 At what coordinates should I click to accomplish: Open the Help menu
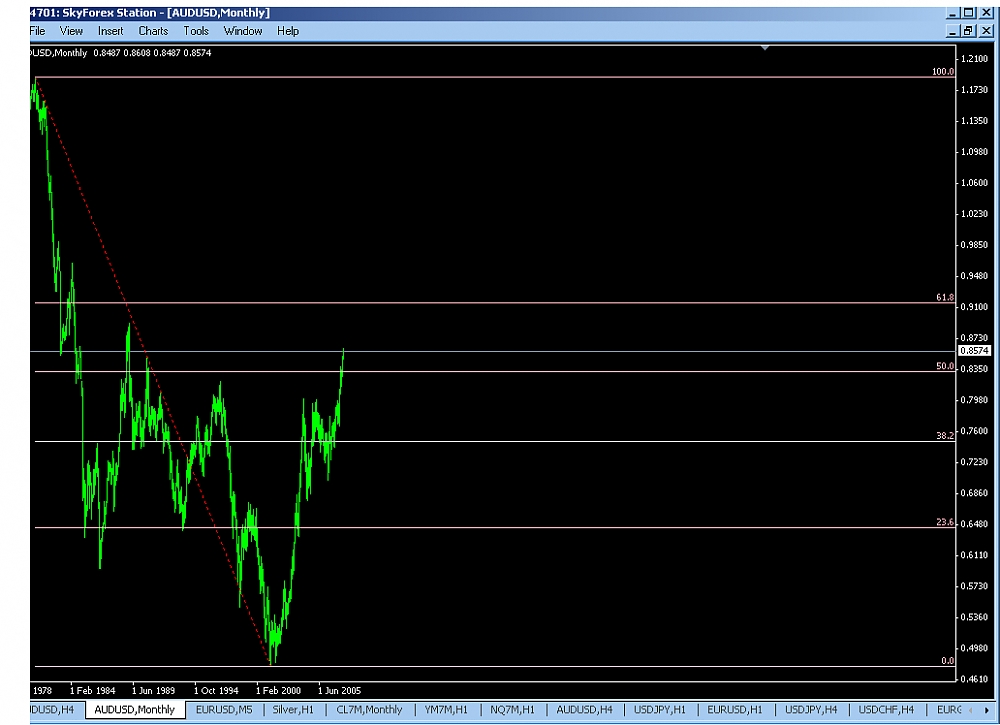click(288, 31)
